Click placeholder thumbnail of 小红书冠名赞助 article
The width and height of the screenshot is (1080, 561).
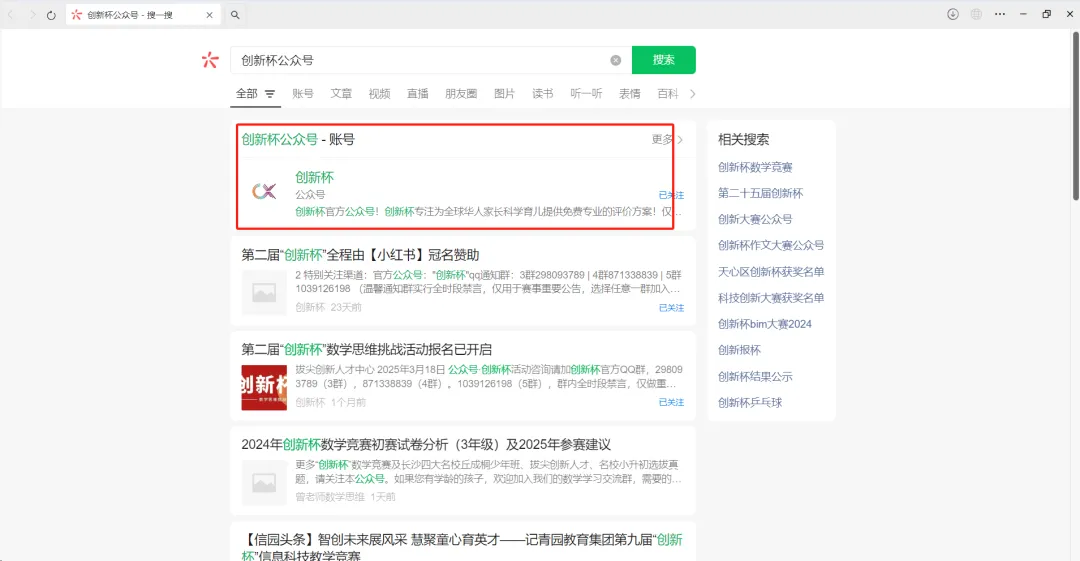(x=264, y=292)
